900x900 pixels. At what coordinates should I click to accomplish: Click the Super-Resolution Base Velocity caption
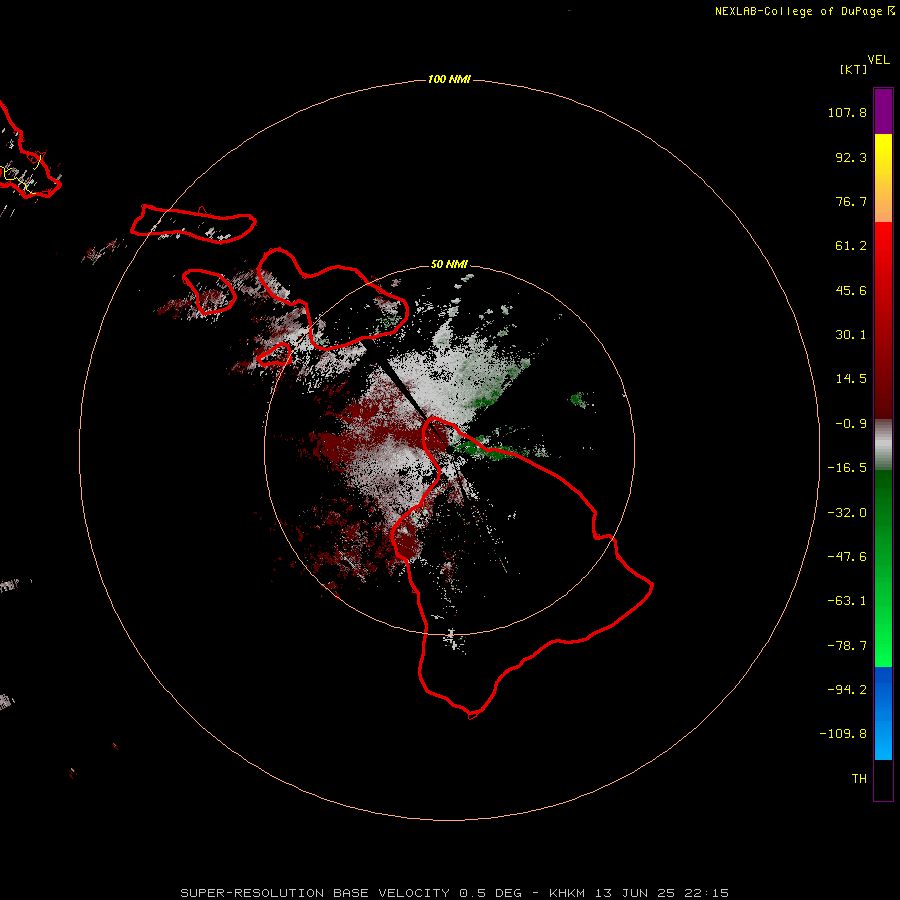click(x=455, y=893)
